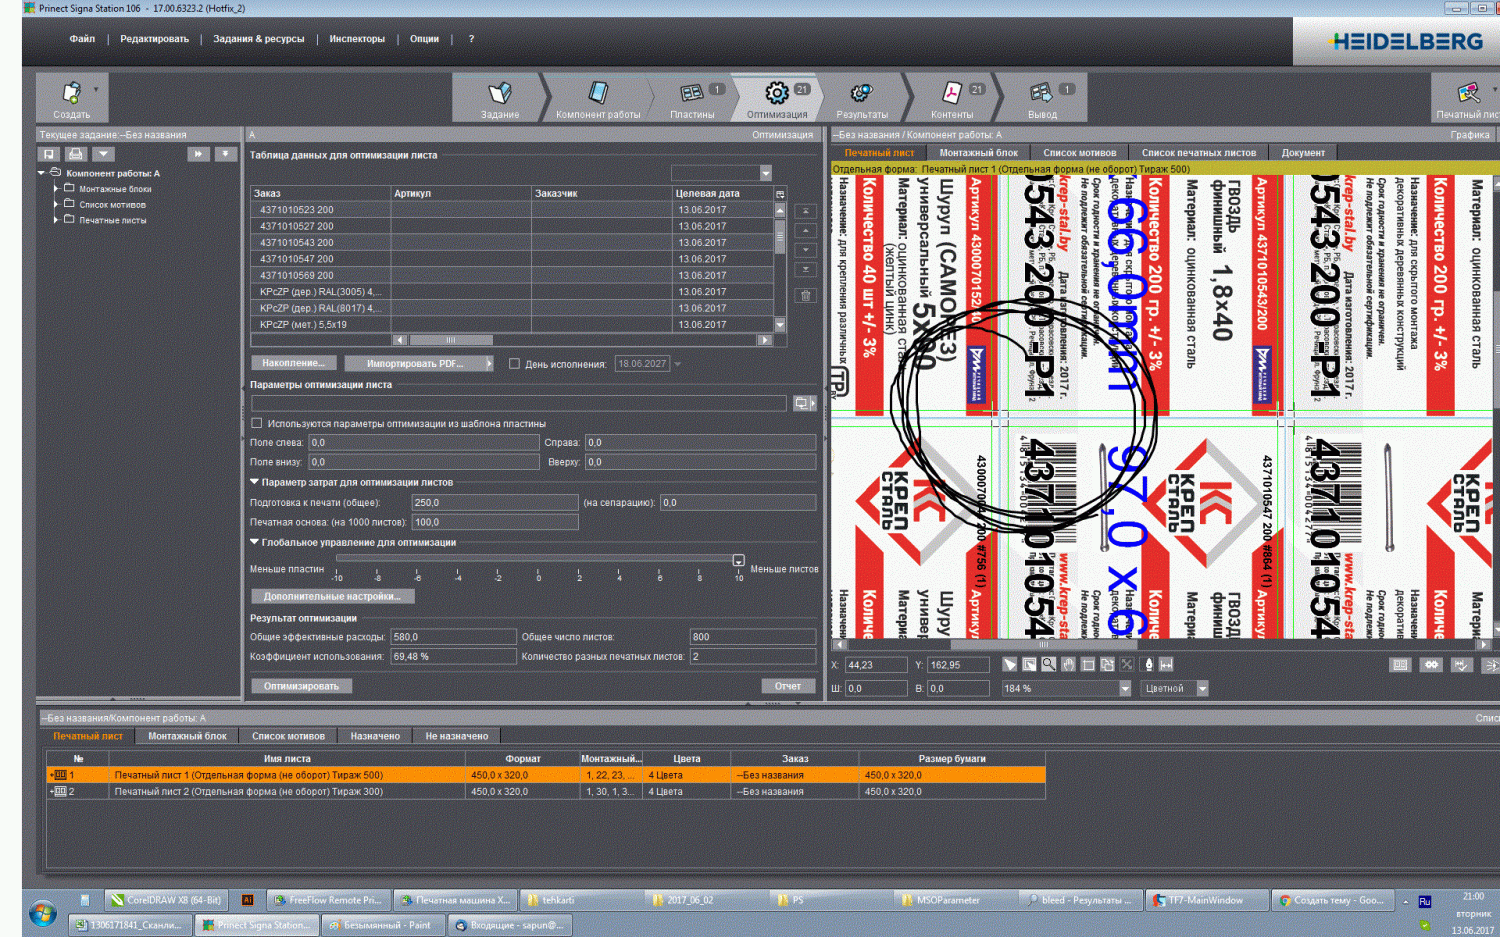
Task: Select Печатный лист 2 row in bottom table
Action: tap(546, 791)
